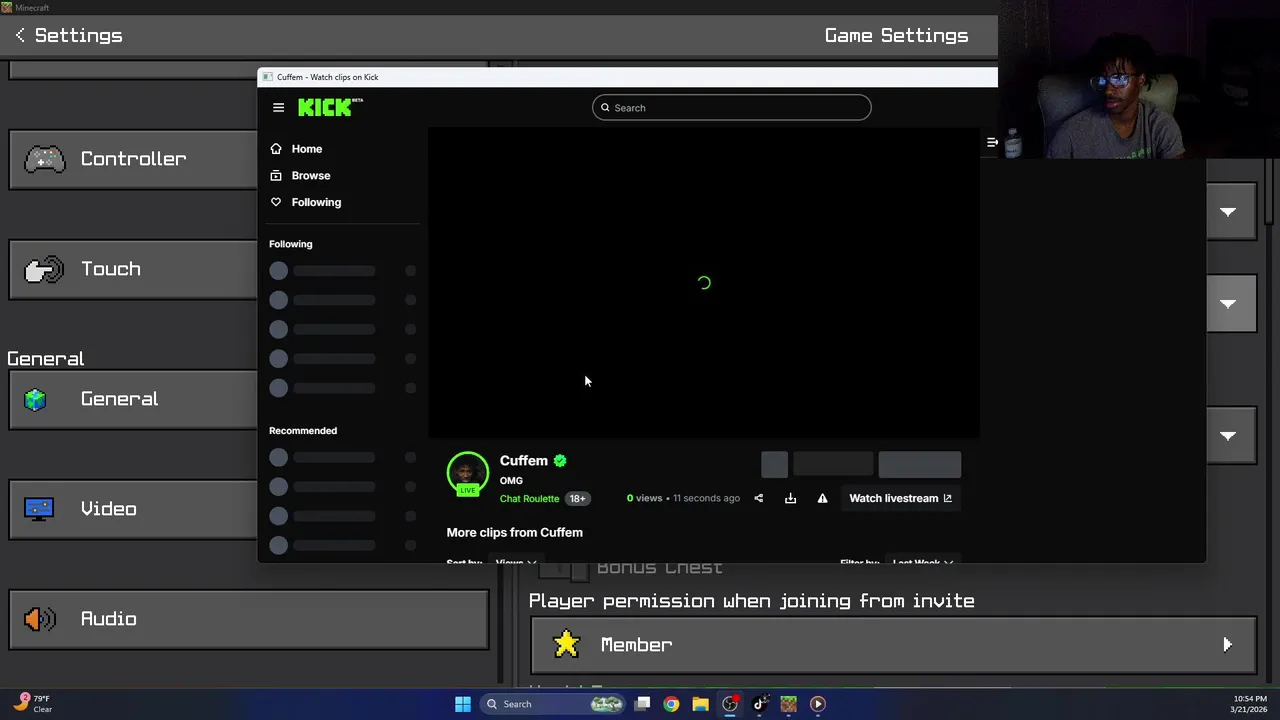This screenshot has width=1280, height=720.
Task: Open the Controller settings tab
Action: tap(133, 159)
